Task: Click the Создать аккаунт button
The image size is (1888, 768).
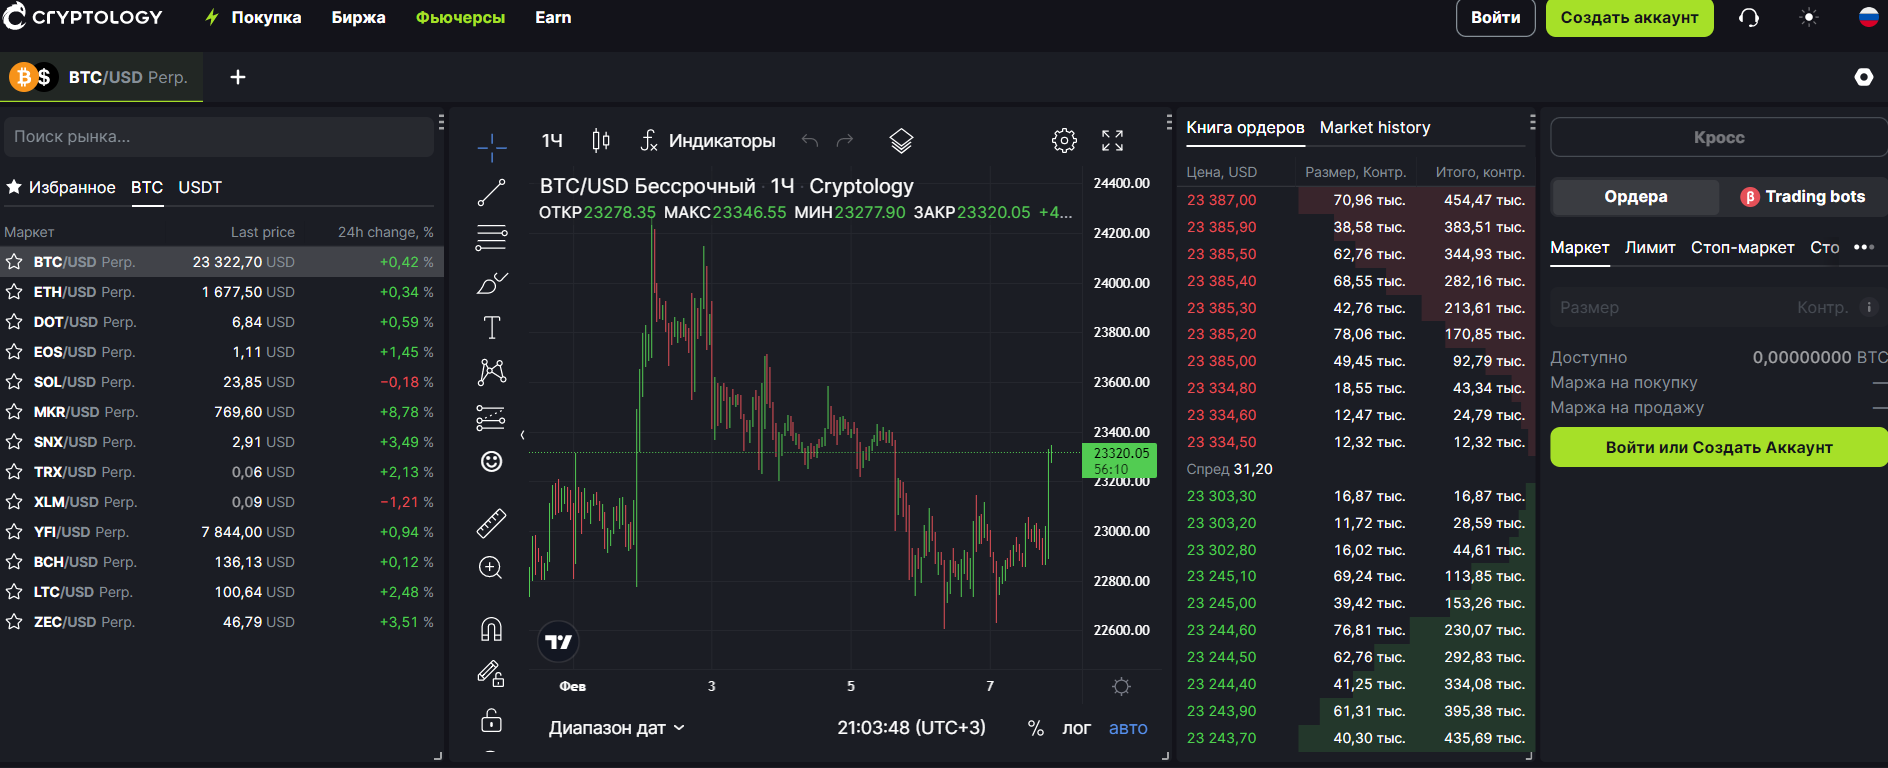Action: 1629,18
